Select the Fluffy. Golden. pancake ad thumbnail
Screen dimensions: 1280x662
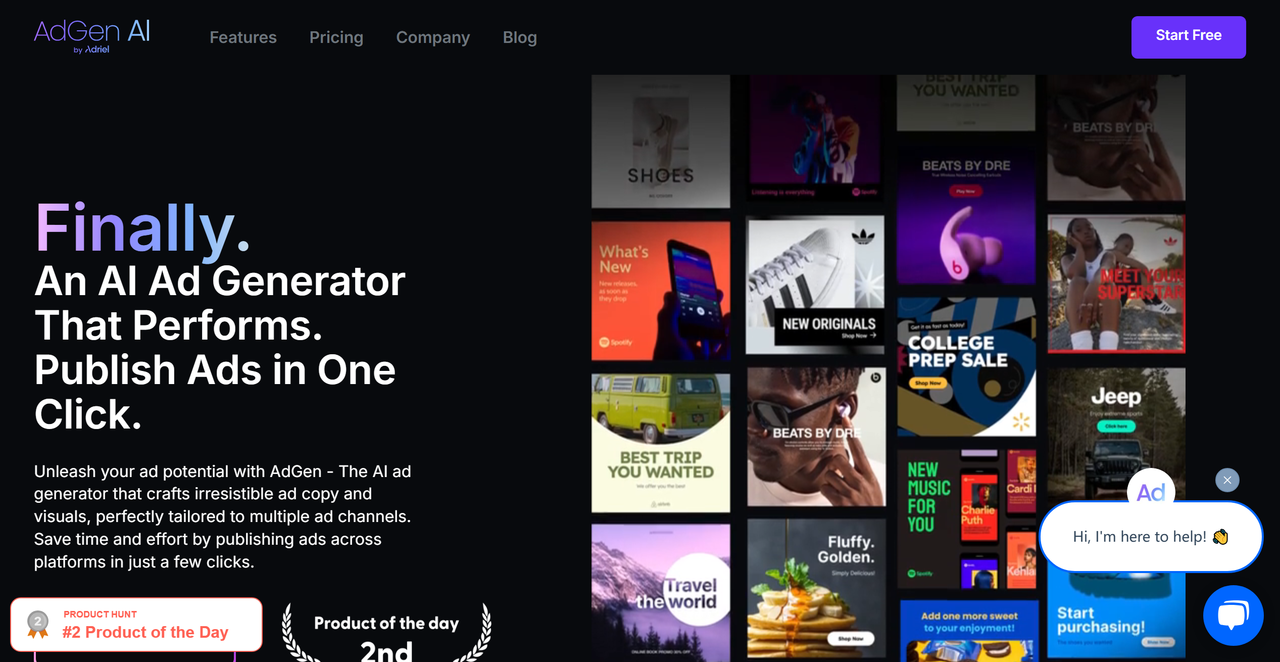815,587
